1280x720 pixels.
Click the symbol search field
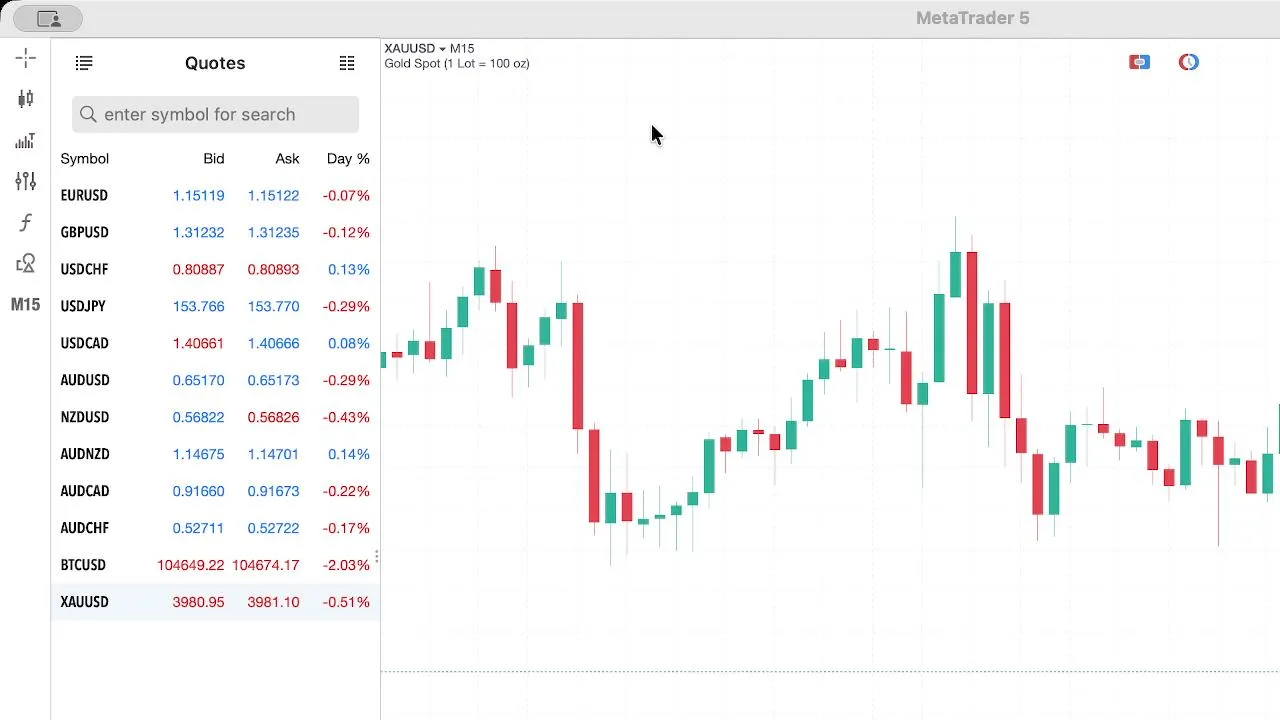[x=215, y=114]
